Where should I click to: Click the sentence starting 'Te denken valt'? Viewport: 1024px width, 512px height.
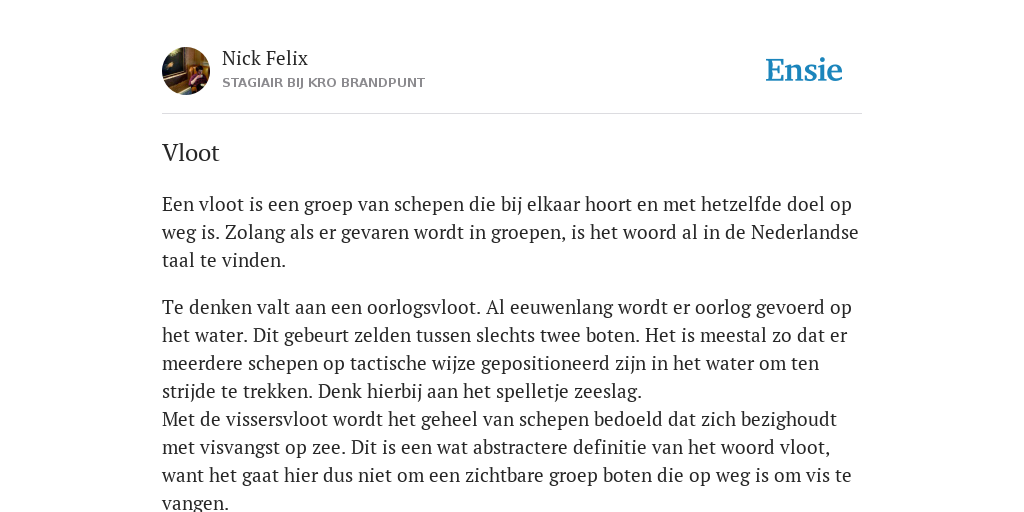point(321,308)
